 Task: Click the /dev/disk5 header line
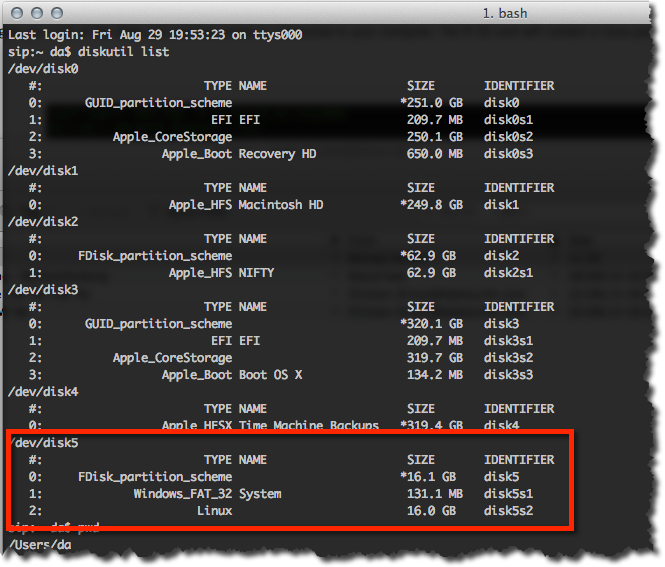click(x=44, y=443)
